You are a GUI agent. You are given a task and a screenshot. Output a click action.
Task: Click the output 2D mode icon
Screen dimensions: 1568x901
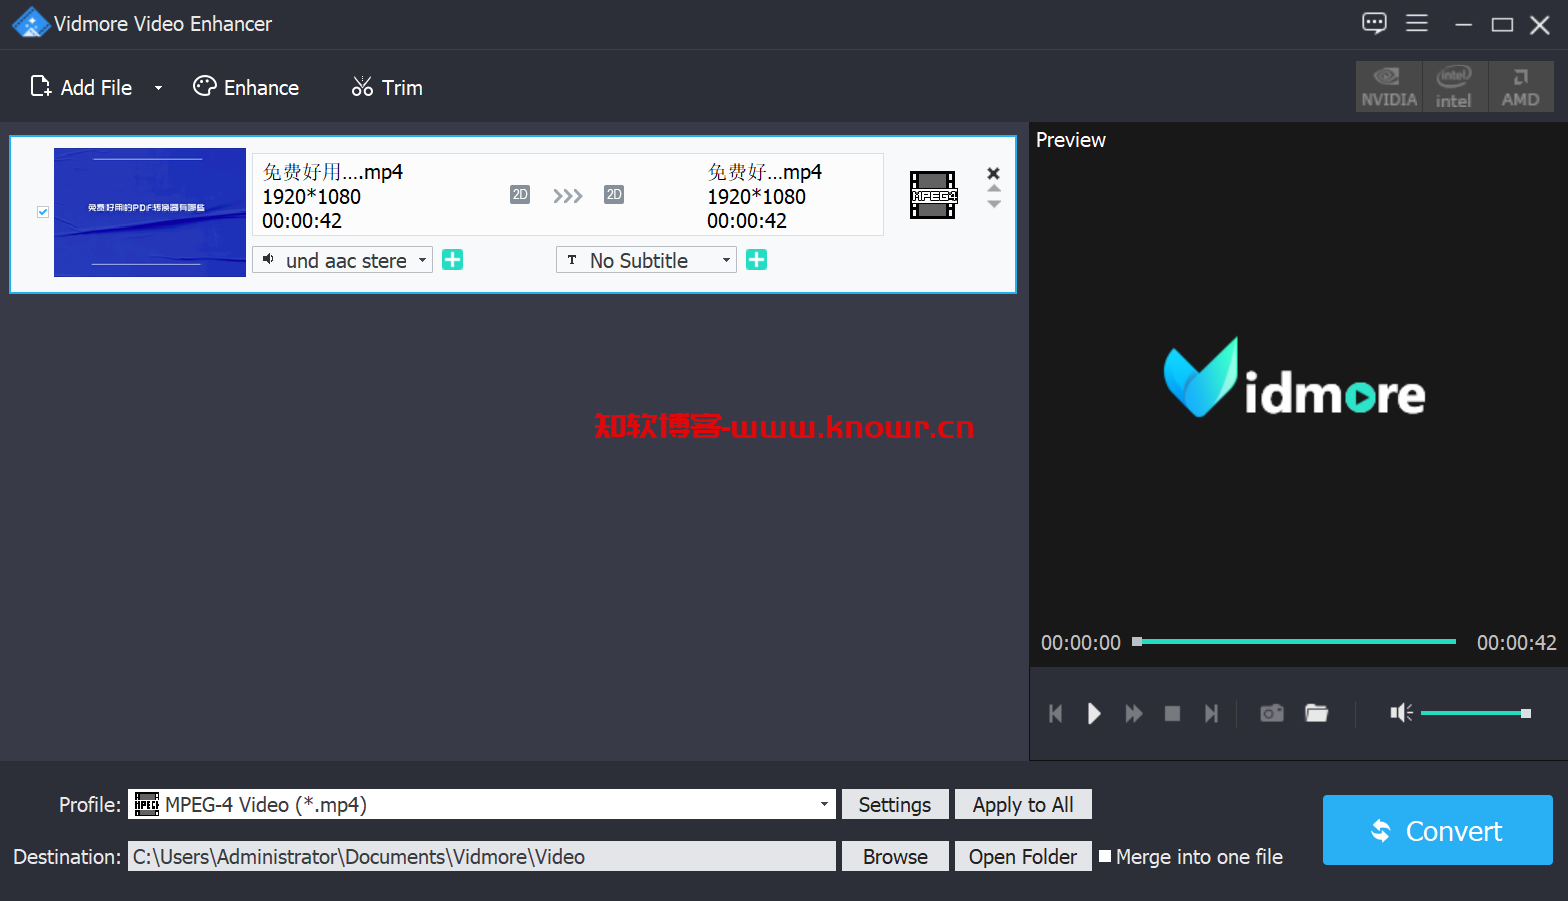pyautogui.click(x=614, y=194)
